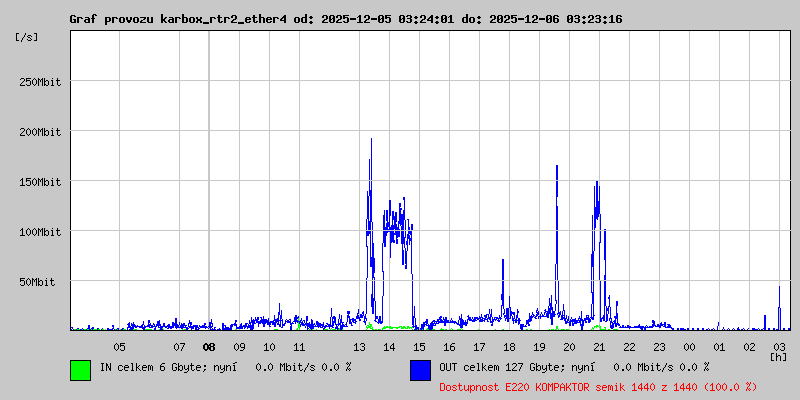800x400 pixels.
Task: Click the '[h]' hour unit label
Action: click(x=778, y=356)
